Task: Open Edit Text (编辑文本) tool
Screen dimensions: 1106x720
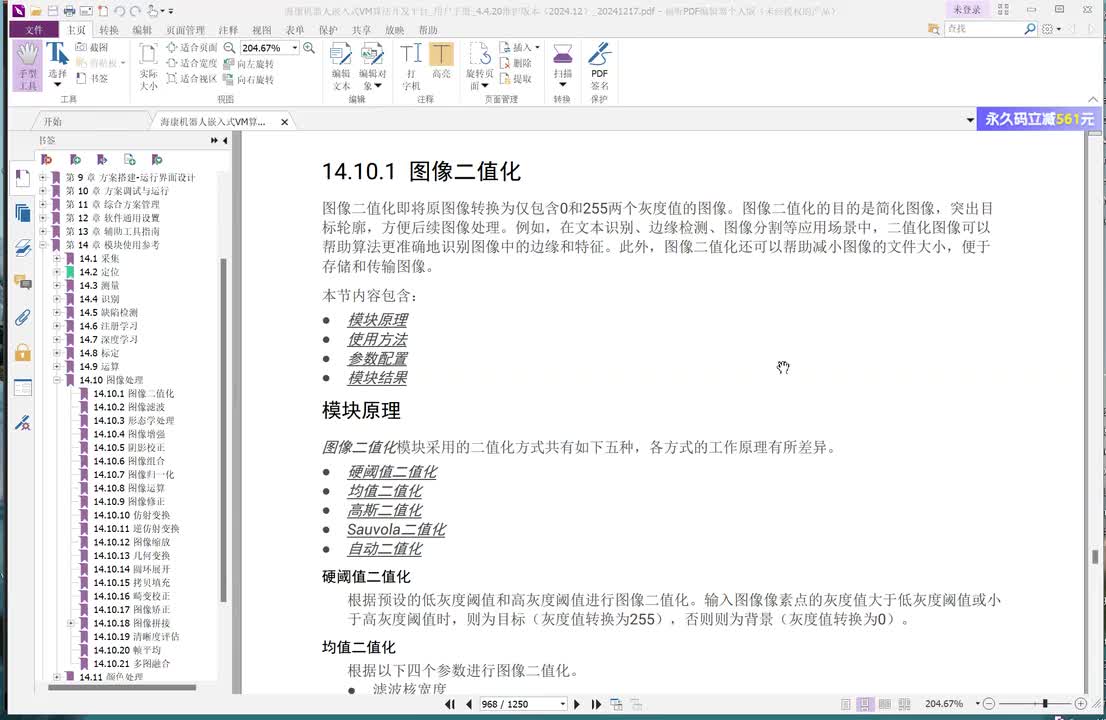Action: (x=341, y=66)
